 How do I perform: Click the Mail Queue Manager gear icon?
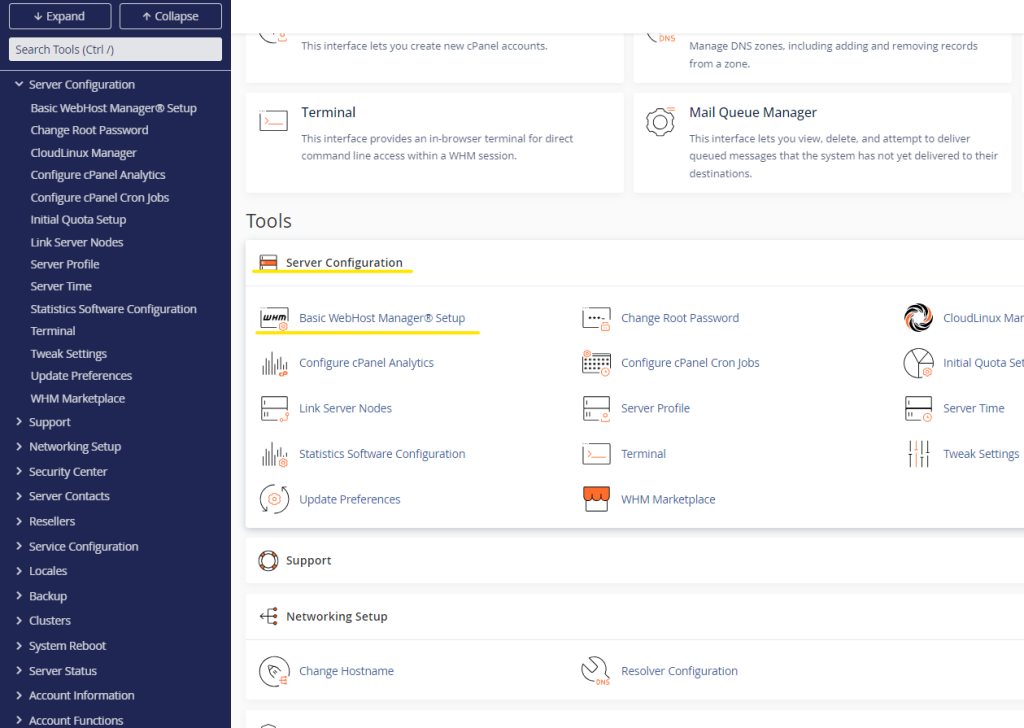(660, 121)
